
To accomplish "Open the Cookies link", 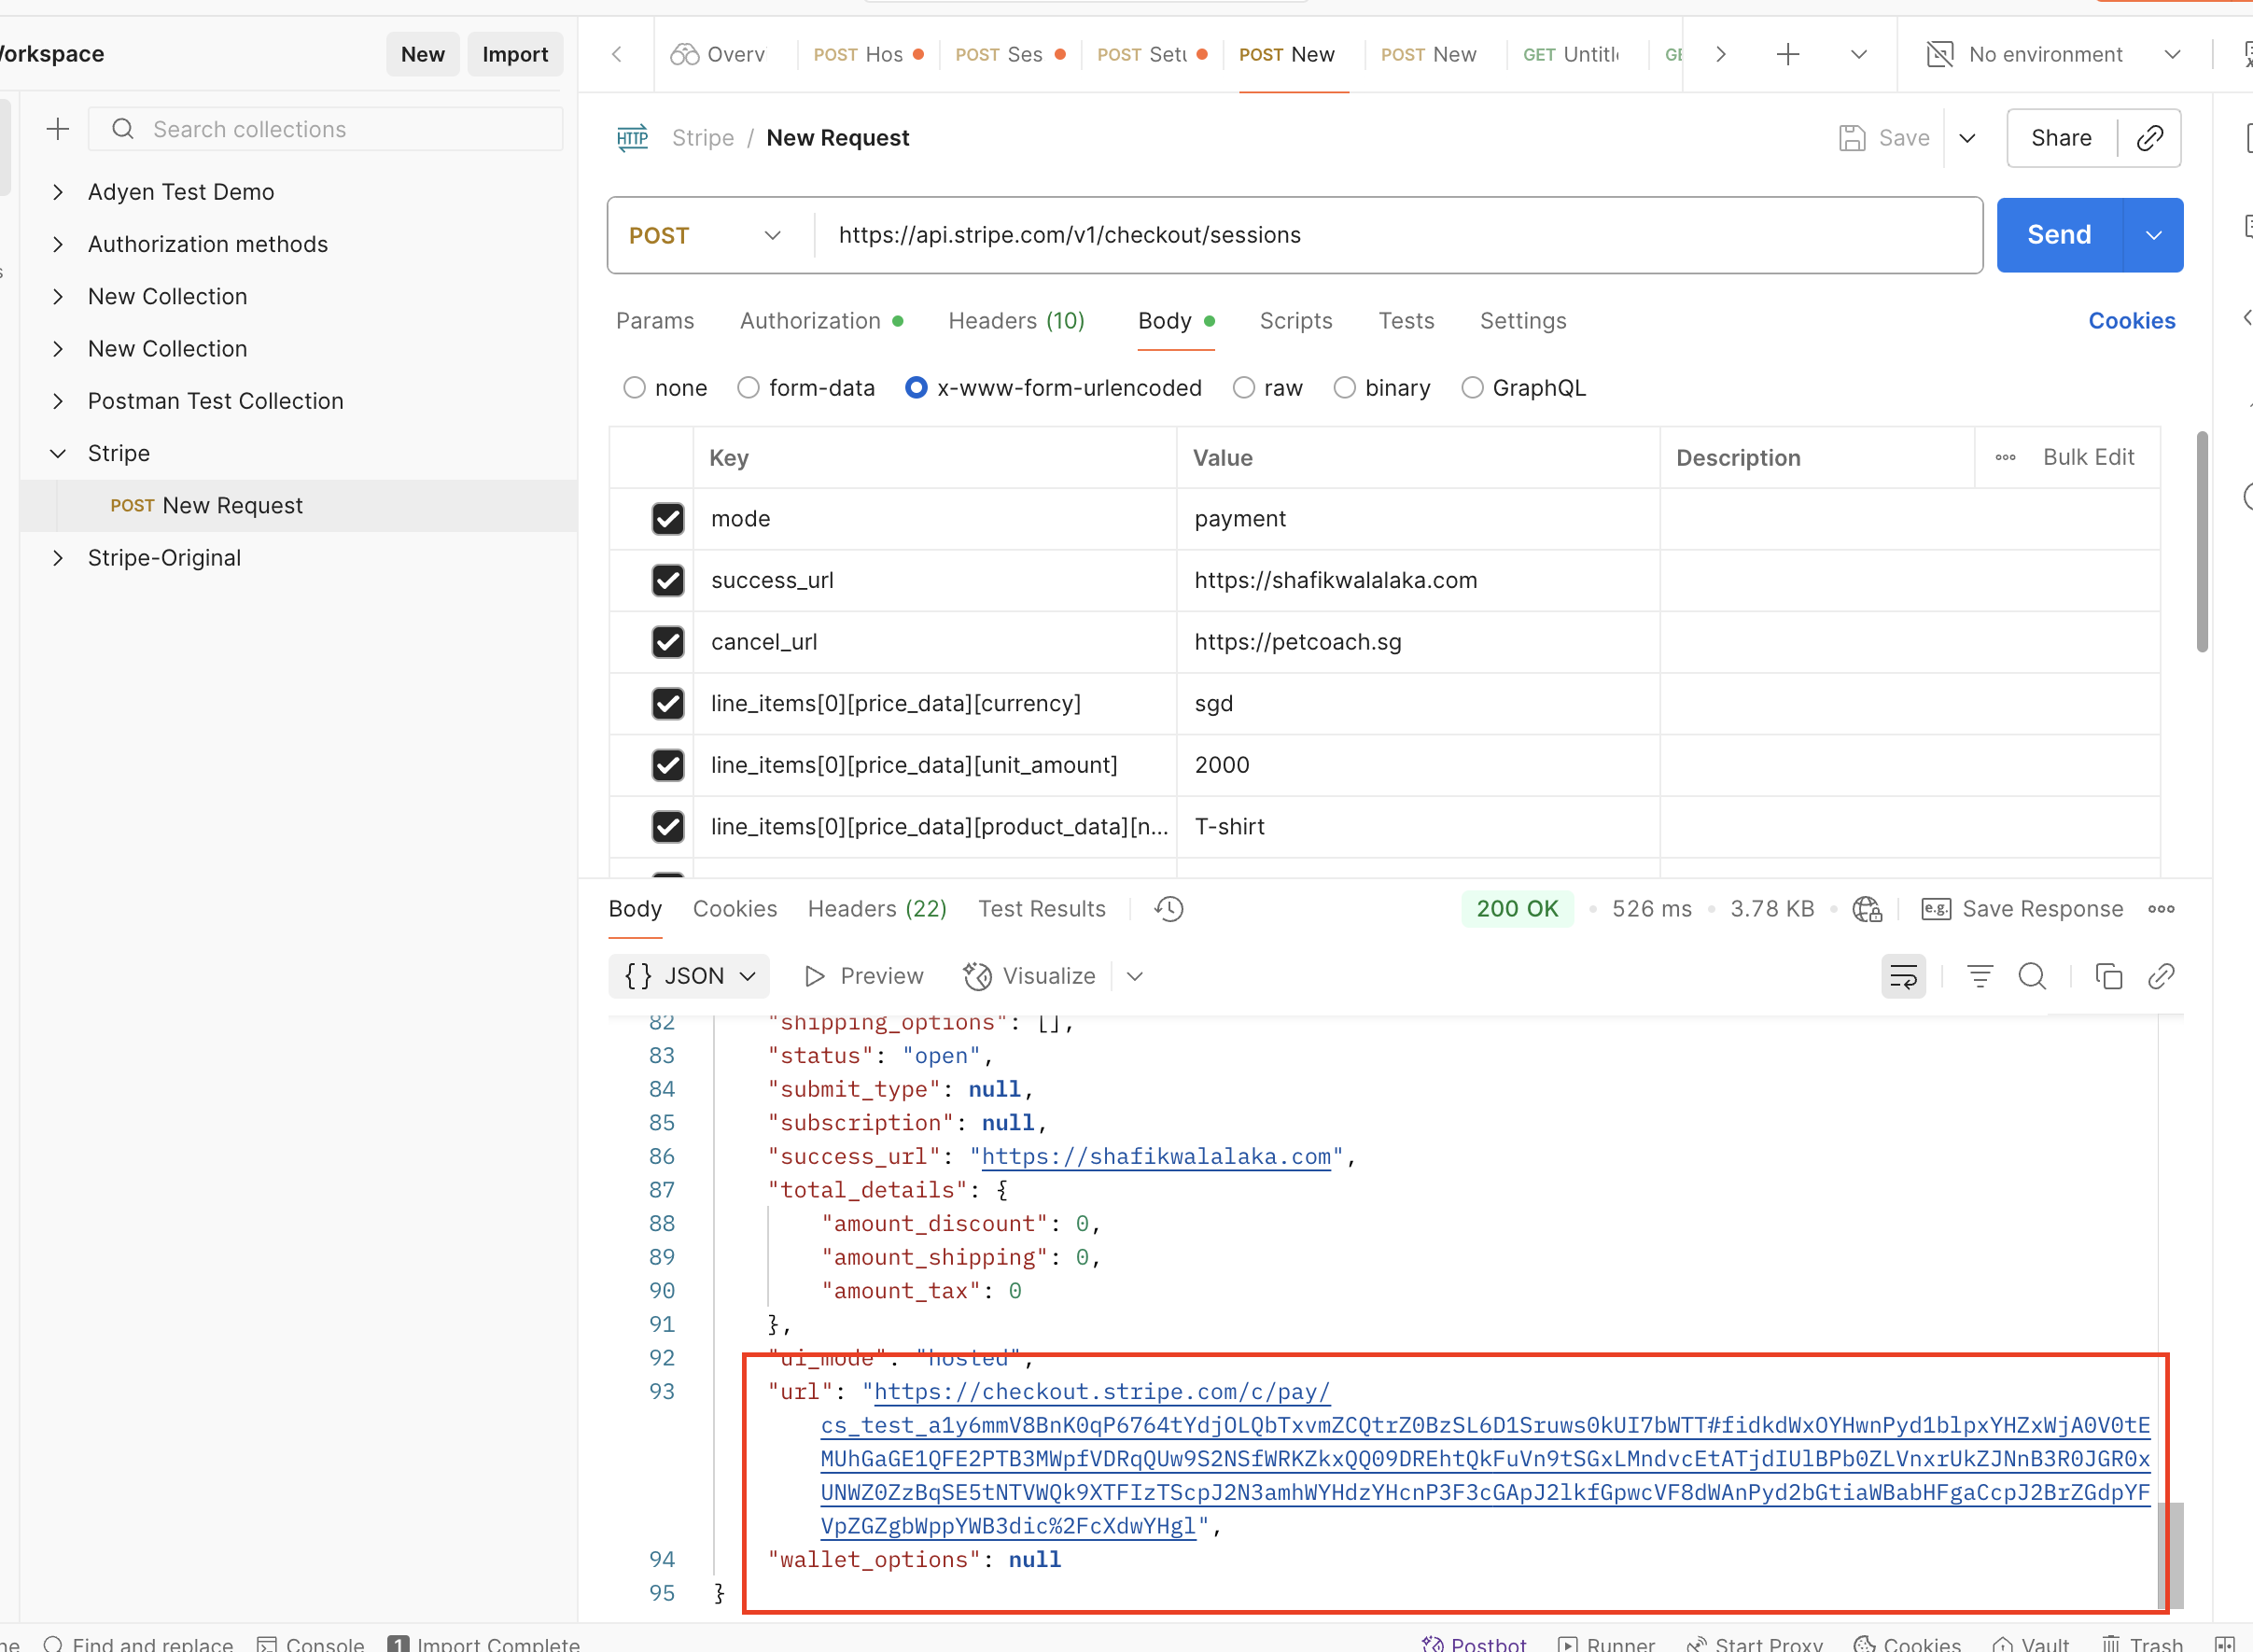I will (x=2131, y=321).
